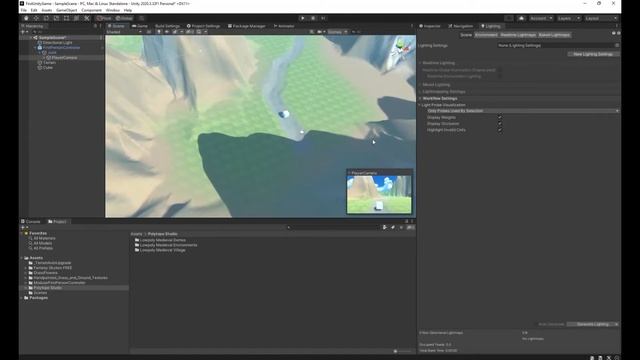
Task: Select the Baked Lightmaps tab
Action: pos(554,35)
